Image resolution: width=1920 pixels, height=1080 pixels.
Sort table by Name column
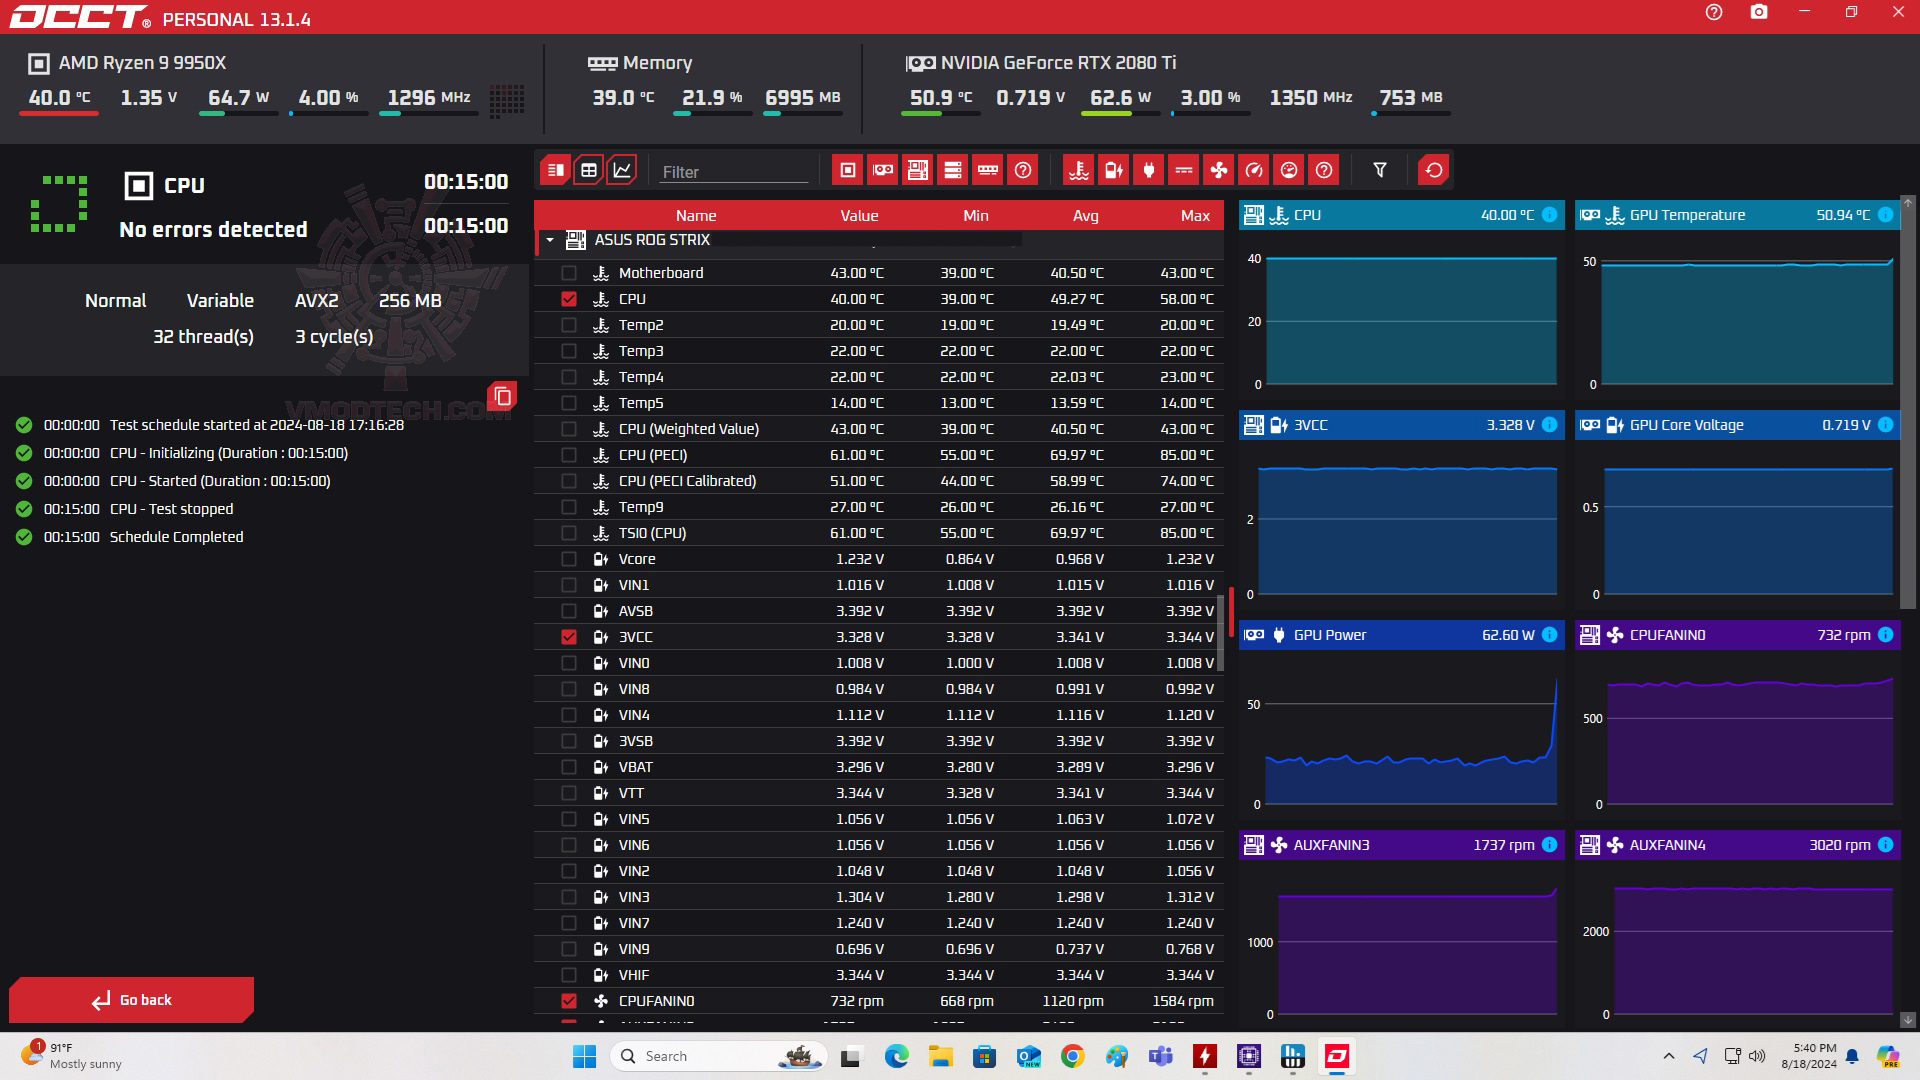[695, 216]
